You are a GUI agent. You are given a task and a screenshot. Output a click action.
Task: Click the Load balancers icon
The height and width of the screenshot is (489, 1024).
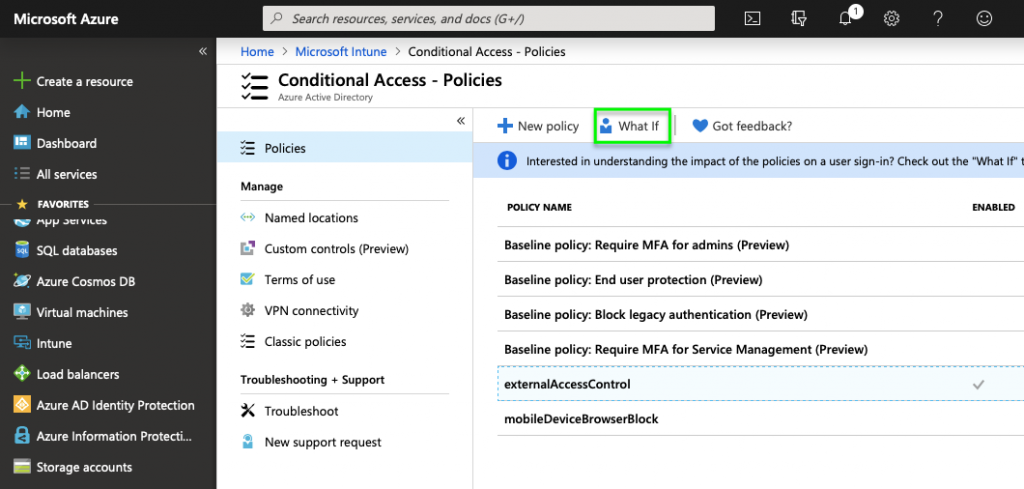21,374
